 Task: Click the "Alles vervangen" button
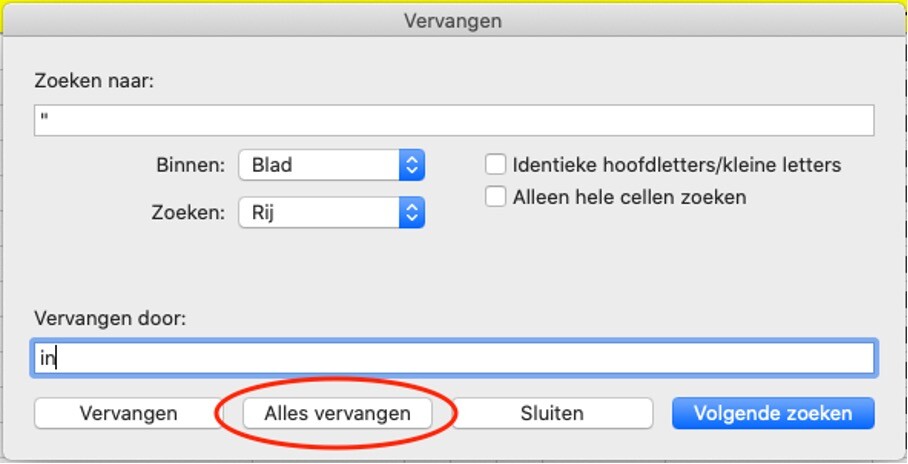[337, 413]
